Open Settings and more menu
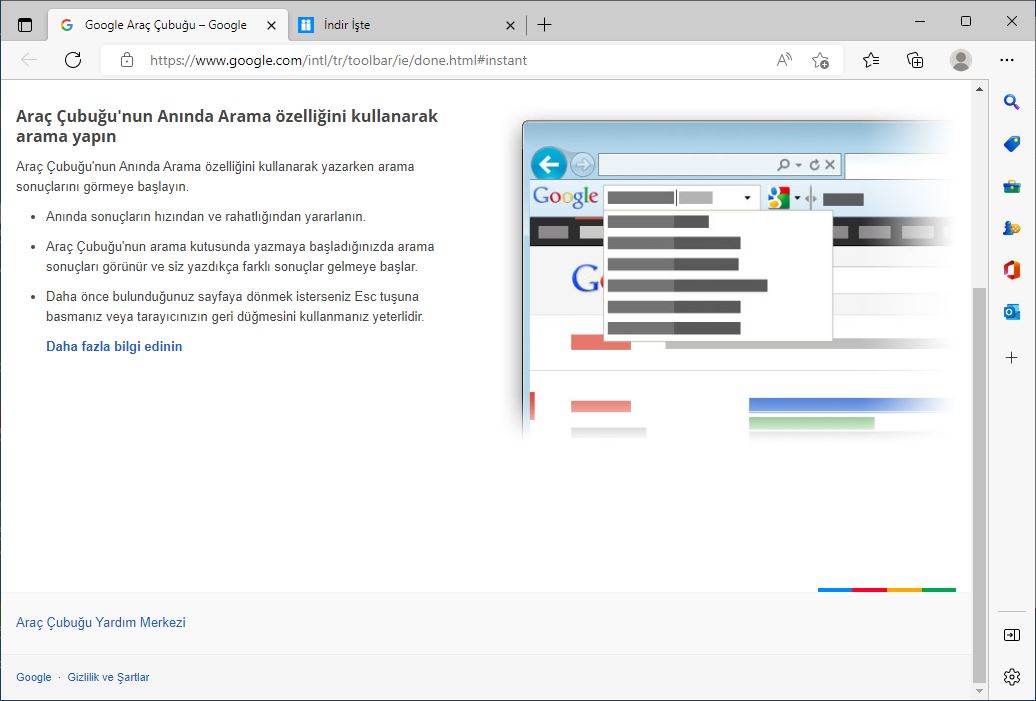 [1007, 60]
